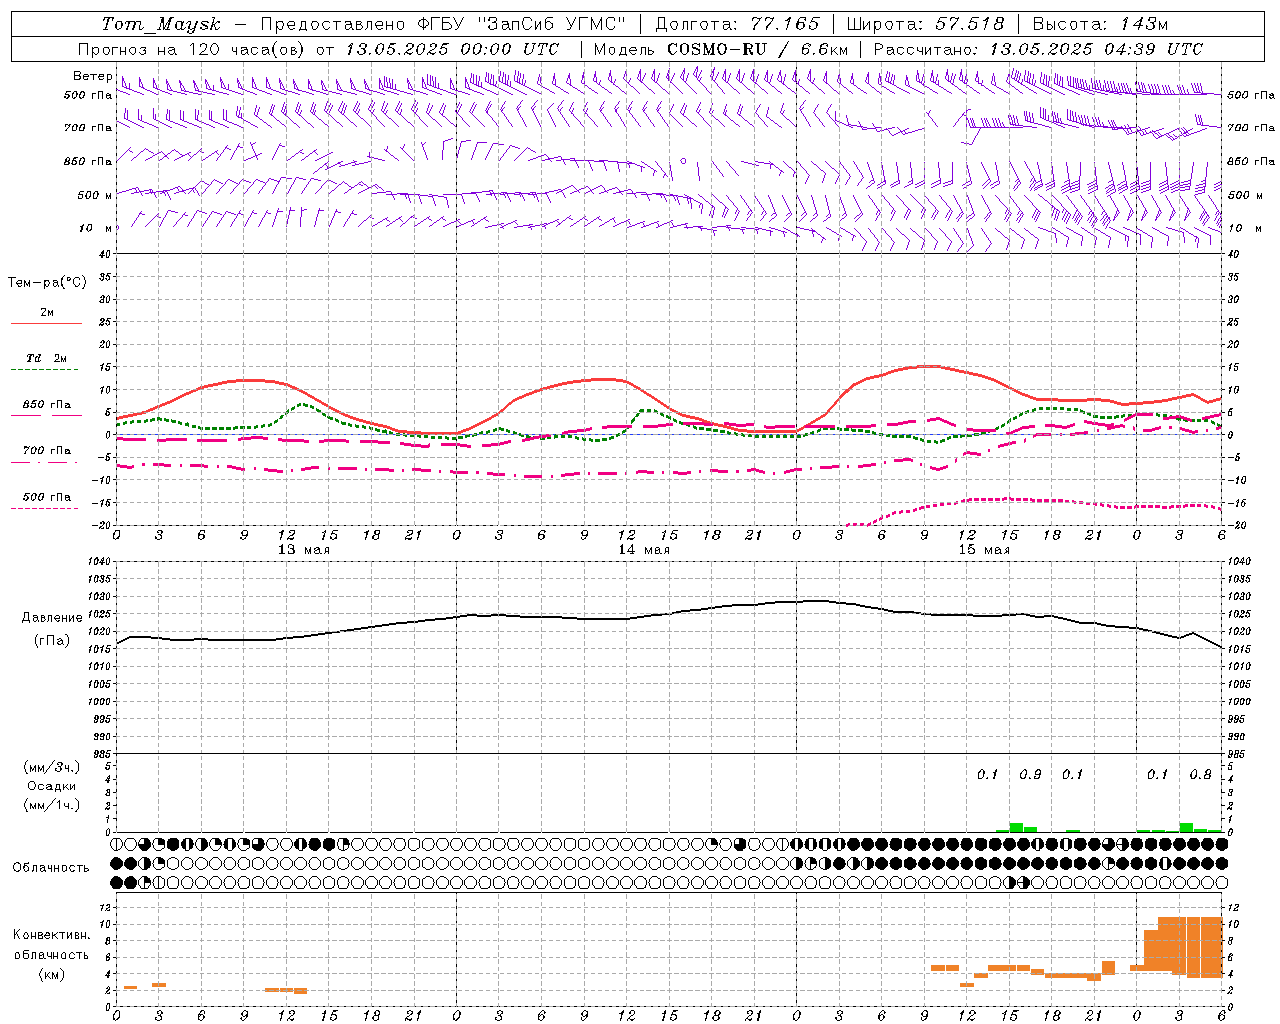Viewport: 1280px width, 1024px height.
Task: Click the green precipitation bar under 0.8
Action: coord(1186,827)
